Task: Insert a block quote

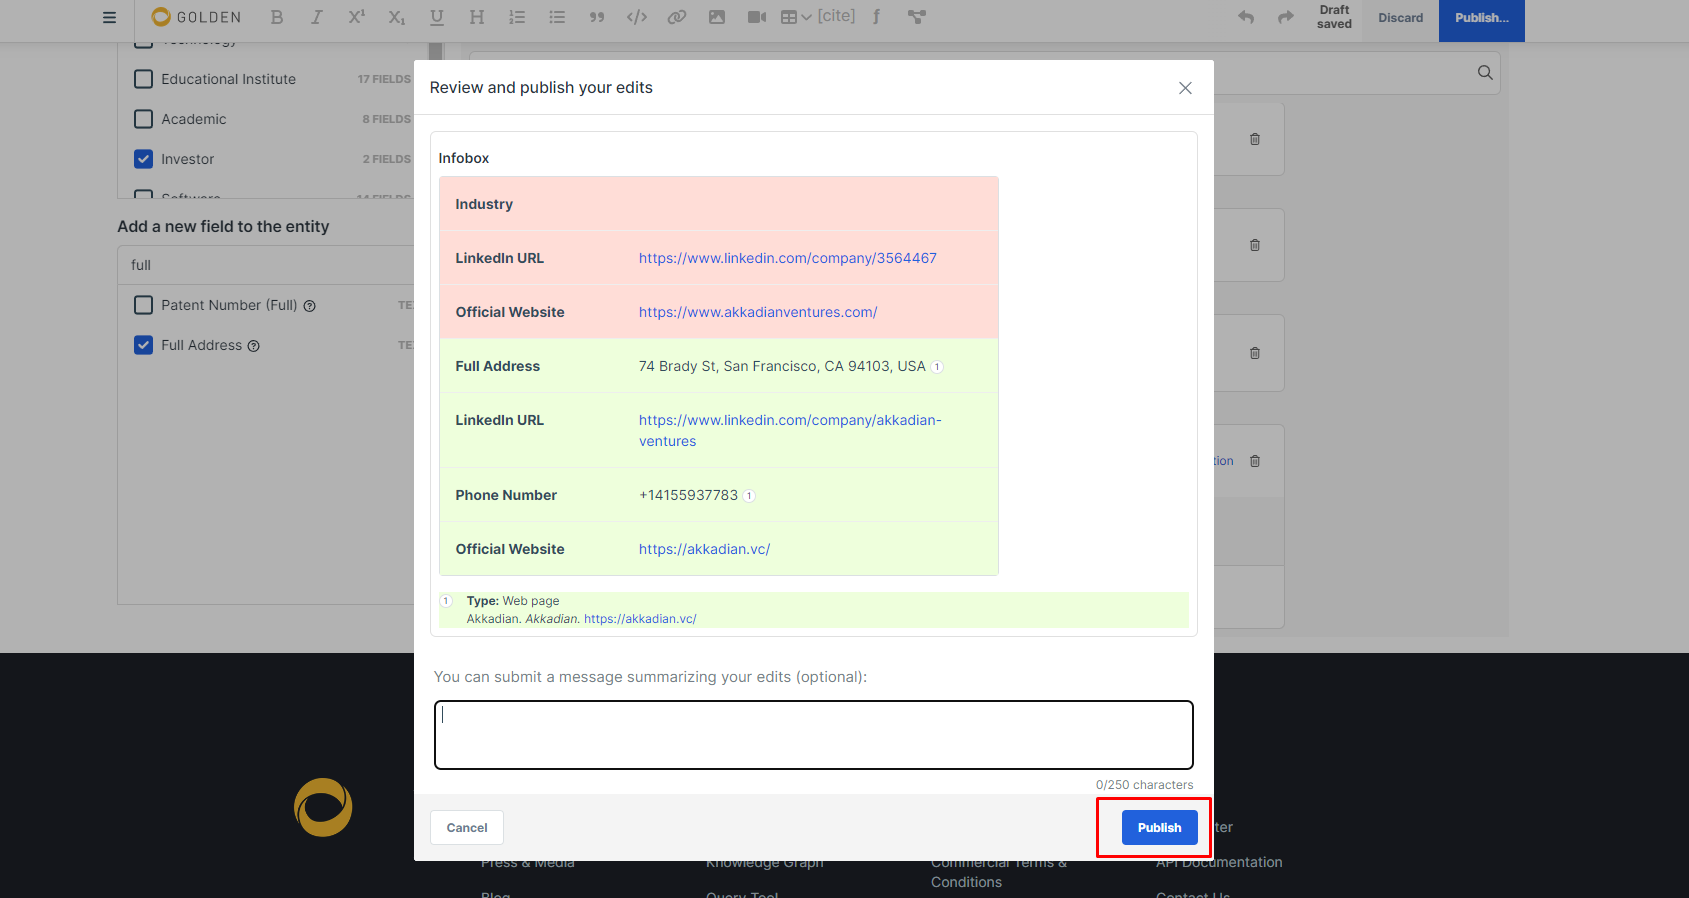Action: coord(597,17)
